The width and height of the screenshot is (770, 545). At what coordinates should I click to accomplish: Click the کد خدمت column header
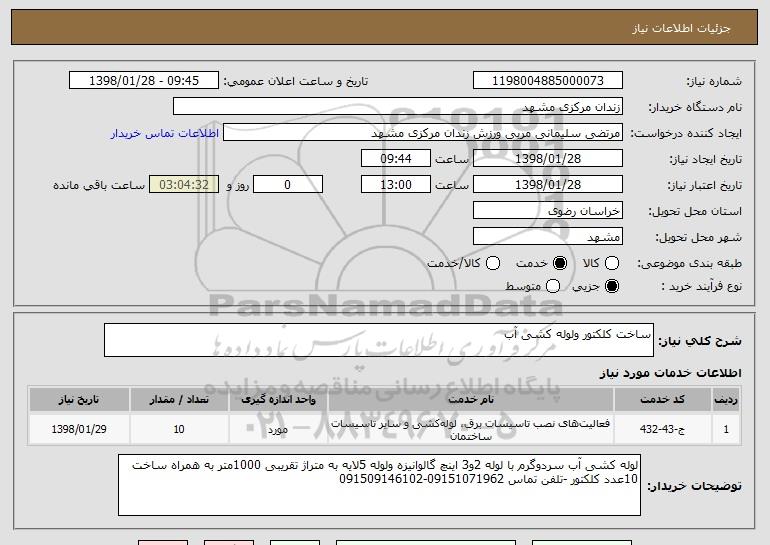coord(662,400)
